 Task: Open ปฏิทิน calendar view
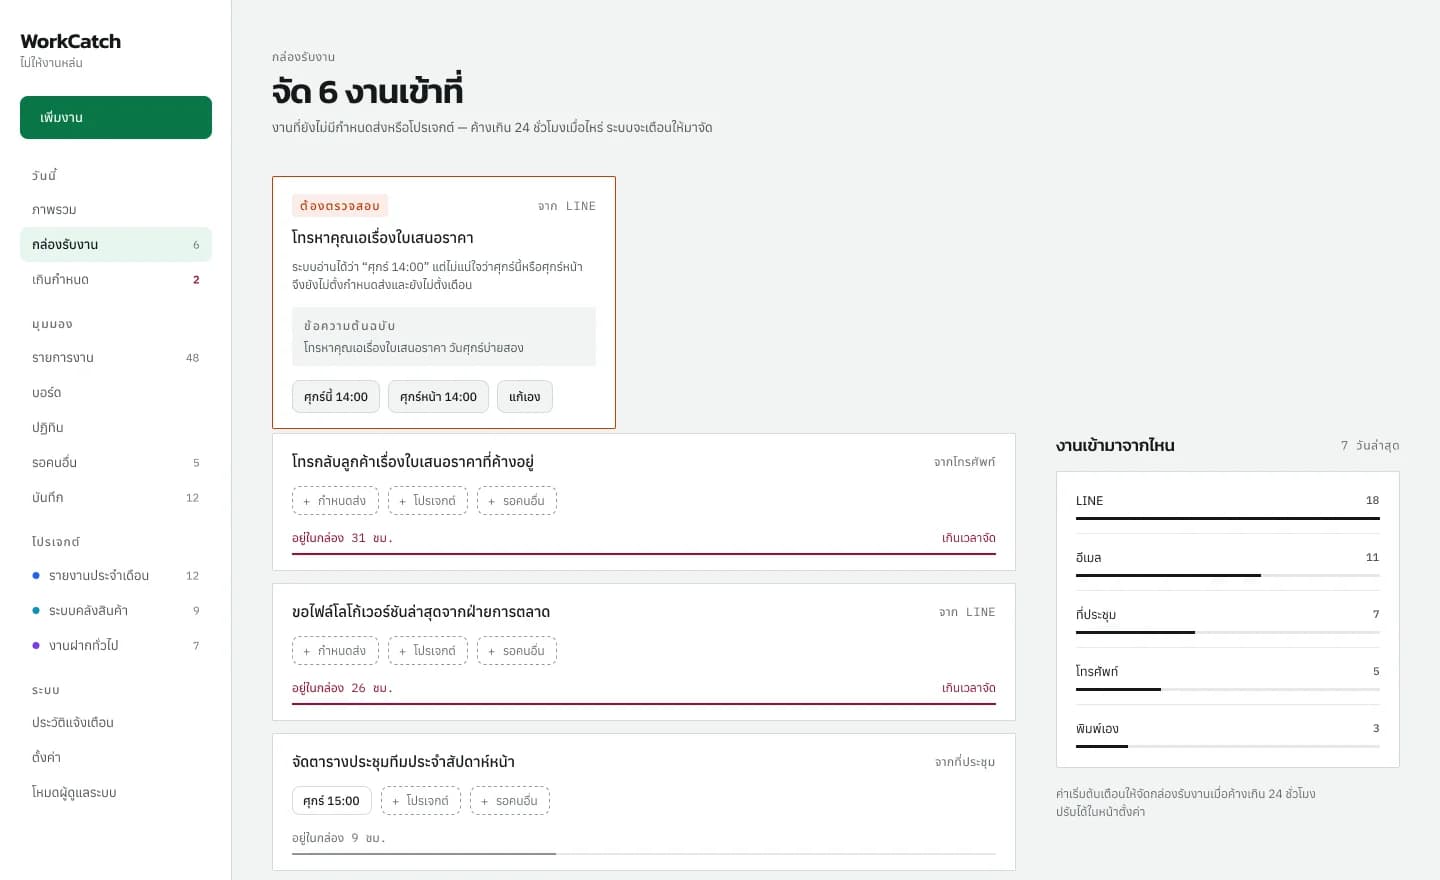116,428
